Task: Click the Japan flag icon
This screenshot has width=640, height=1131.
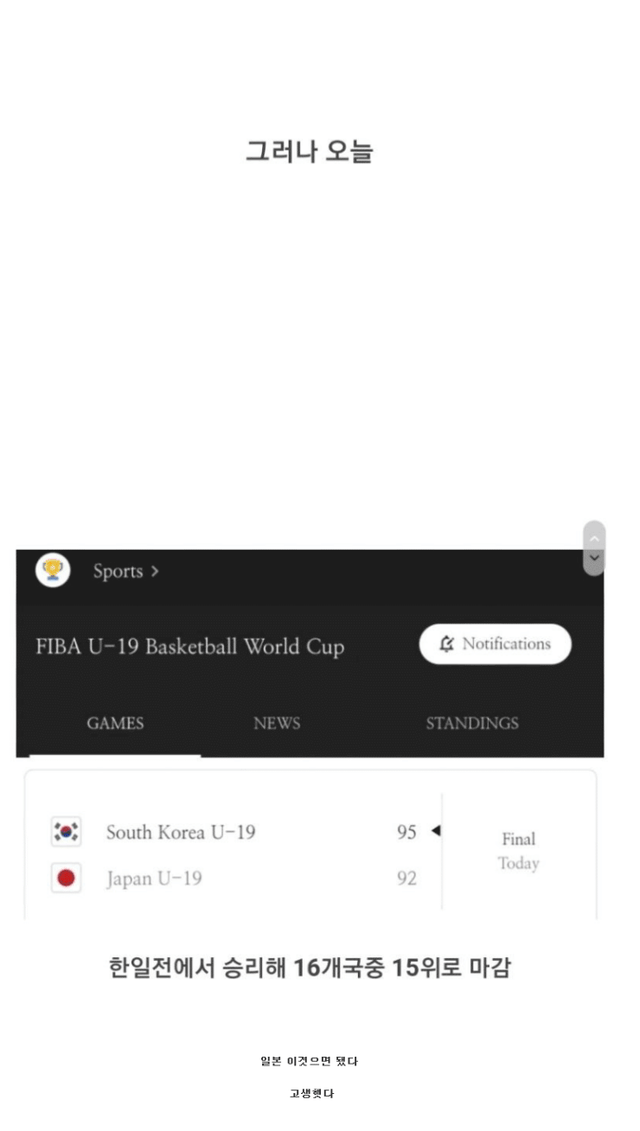Action: 66,879
